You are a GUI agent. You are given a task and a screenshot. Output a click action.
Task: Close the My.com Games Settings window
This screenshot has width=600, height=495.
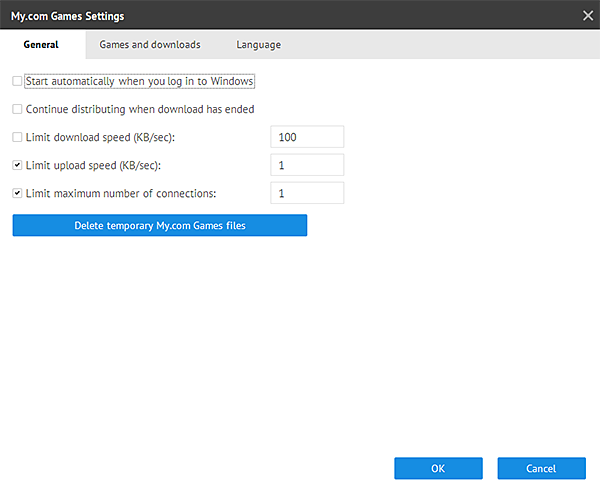(x=588, y=16)
